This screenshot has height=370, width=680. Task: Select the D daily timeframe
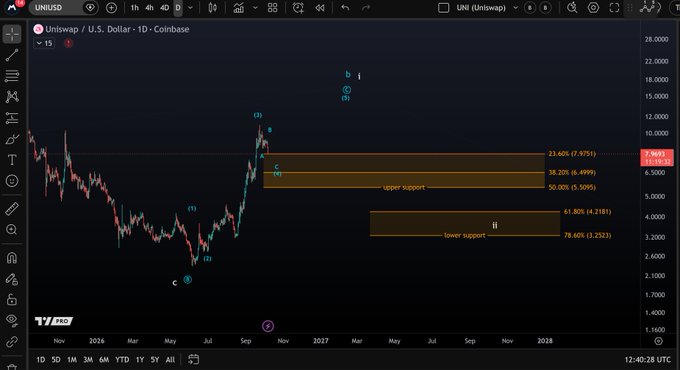click(x=178, y=7)
